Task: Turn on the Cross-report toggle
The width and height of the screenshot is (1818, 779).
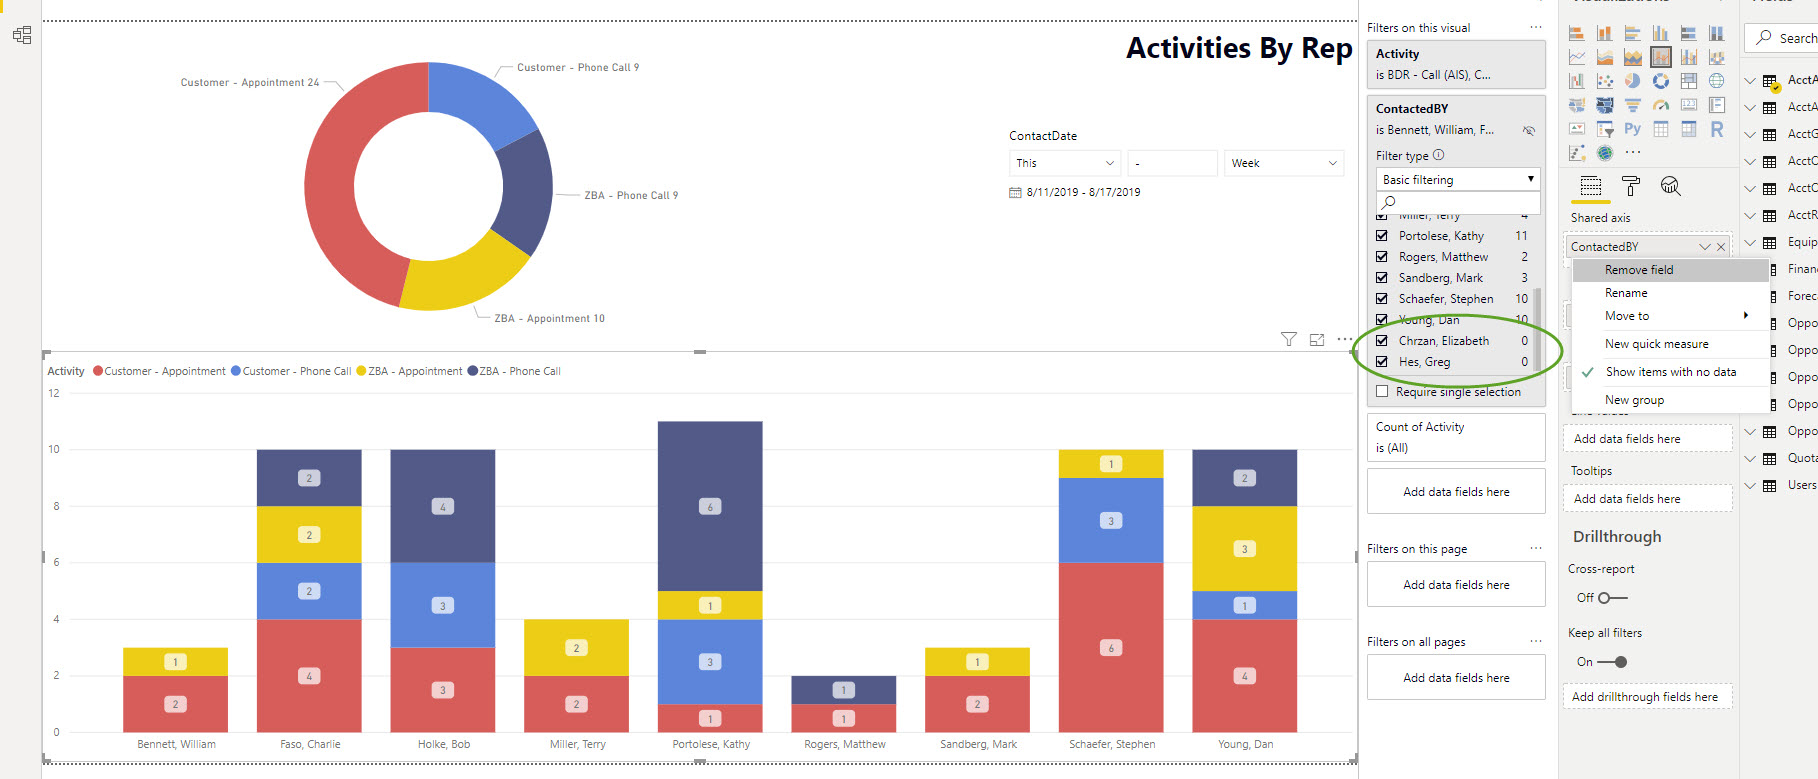Action: point(1612,598)
